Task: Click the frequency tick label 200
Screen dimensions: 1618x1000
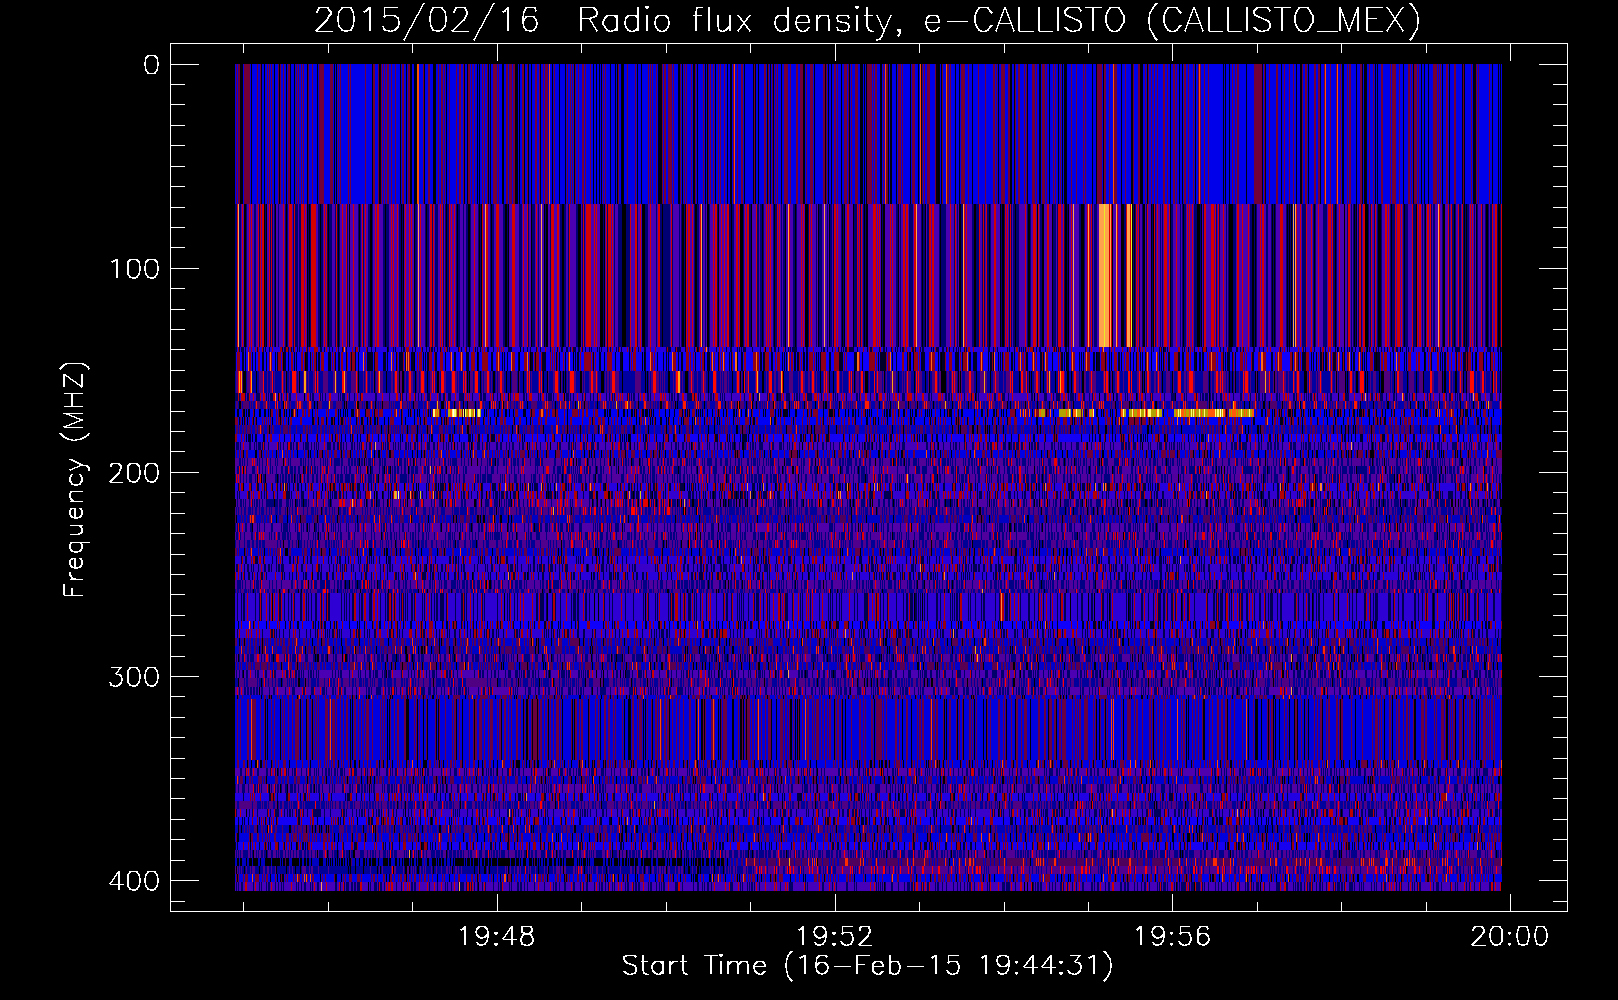Action: click(x=134, y=473)
